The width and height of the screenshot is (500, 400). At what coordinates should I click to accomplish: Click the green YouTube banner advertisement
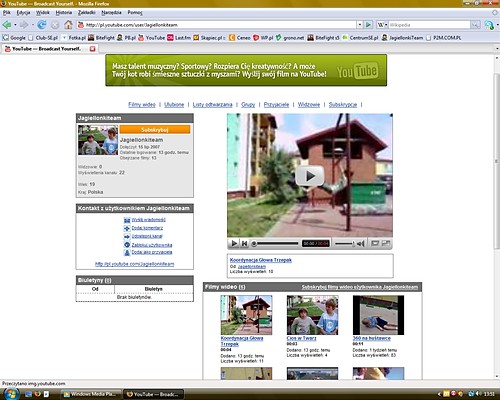click(246, 70)
